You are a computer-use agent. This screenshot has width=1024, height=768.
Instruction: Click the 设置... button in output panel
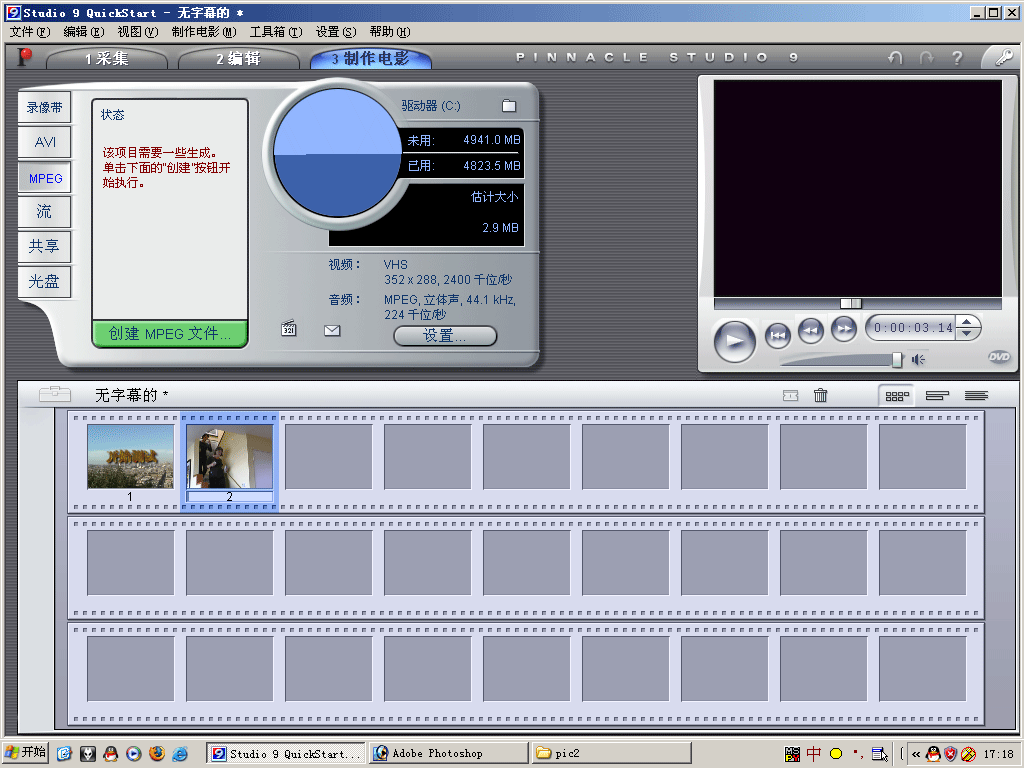[x=445, y=336]
